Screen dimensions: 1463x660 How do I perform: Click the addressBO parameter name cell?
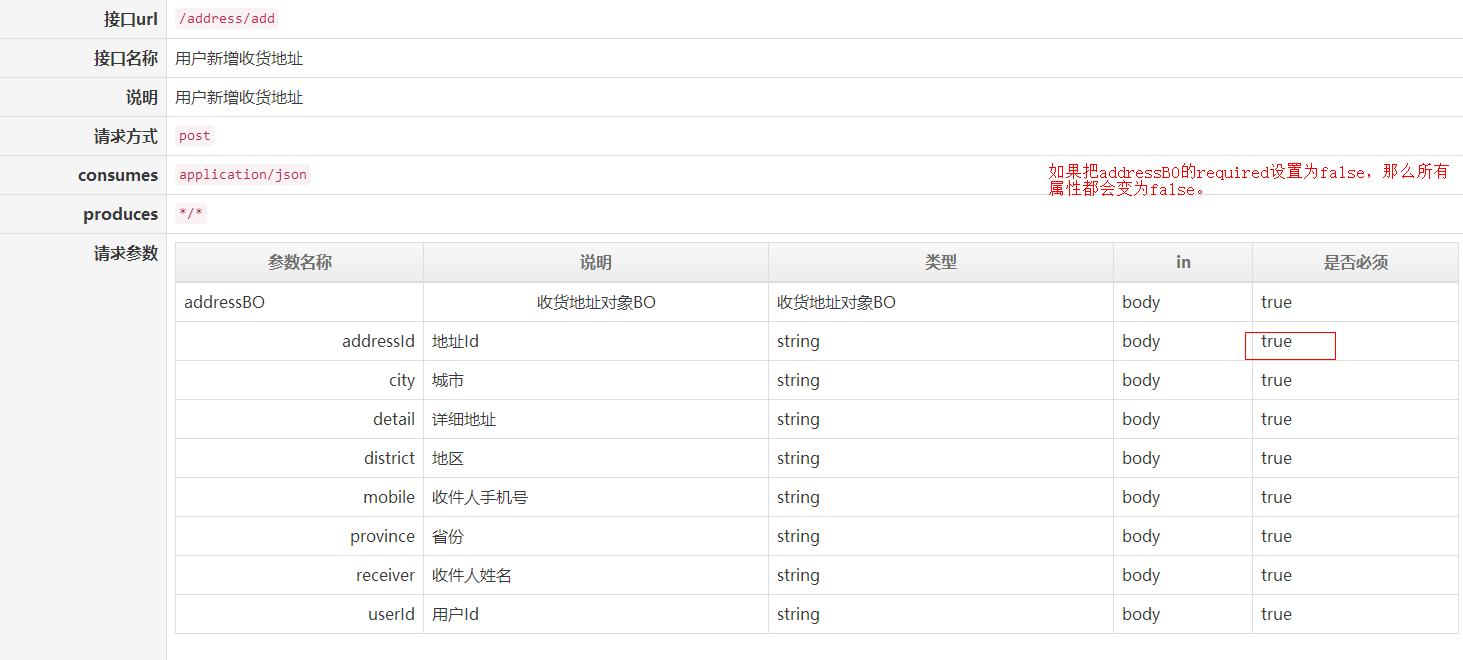[x=225, y=302]
